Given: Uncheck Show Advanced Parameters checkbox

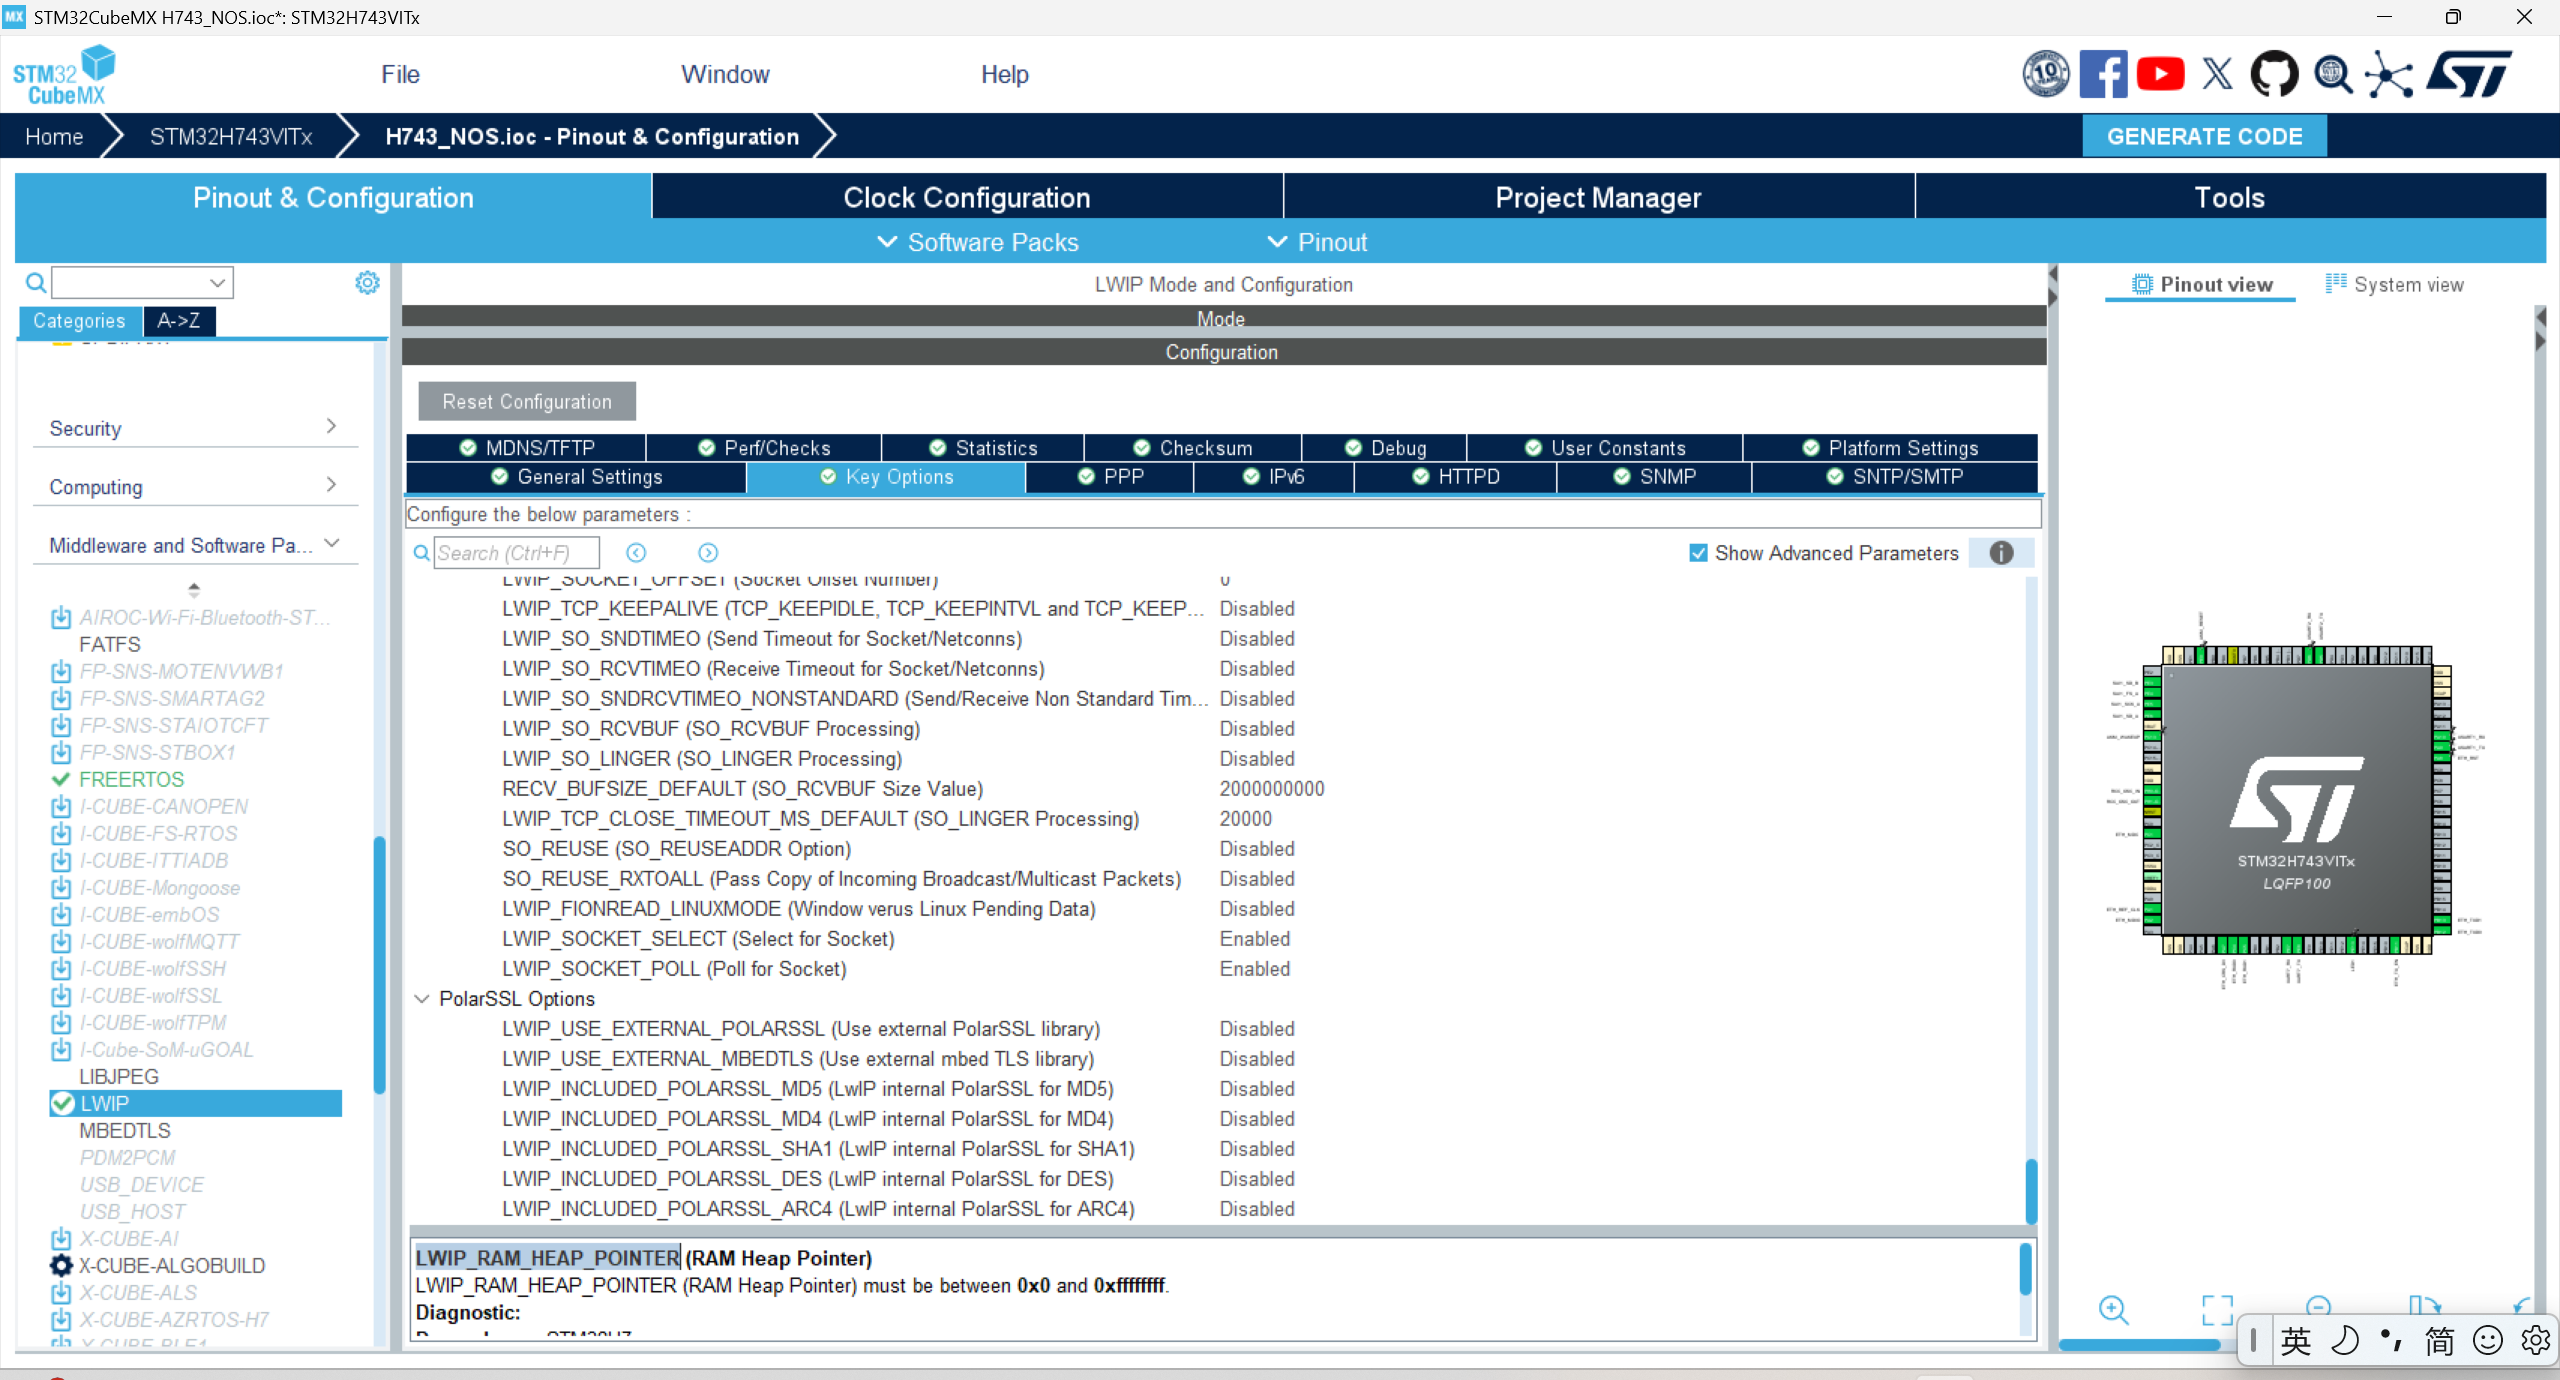Looking at the screenshot, I should [1698, 553].
